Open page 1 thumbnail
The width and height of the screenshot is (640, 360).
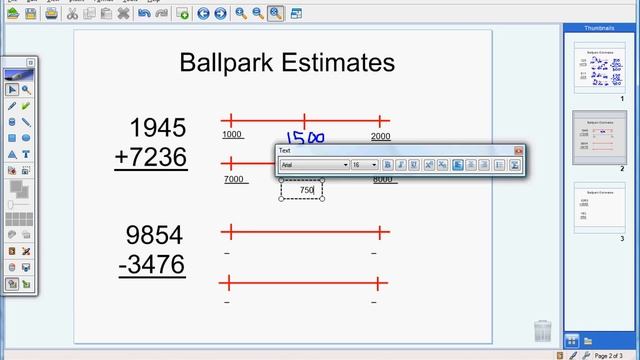point(599,68)
